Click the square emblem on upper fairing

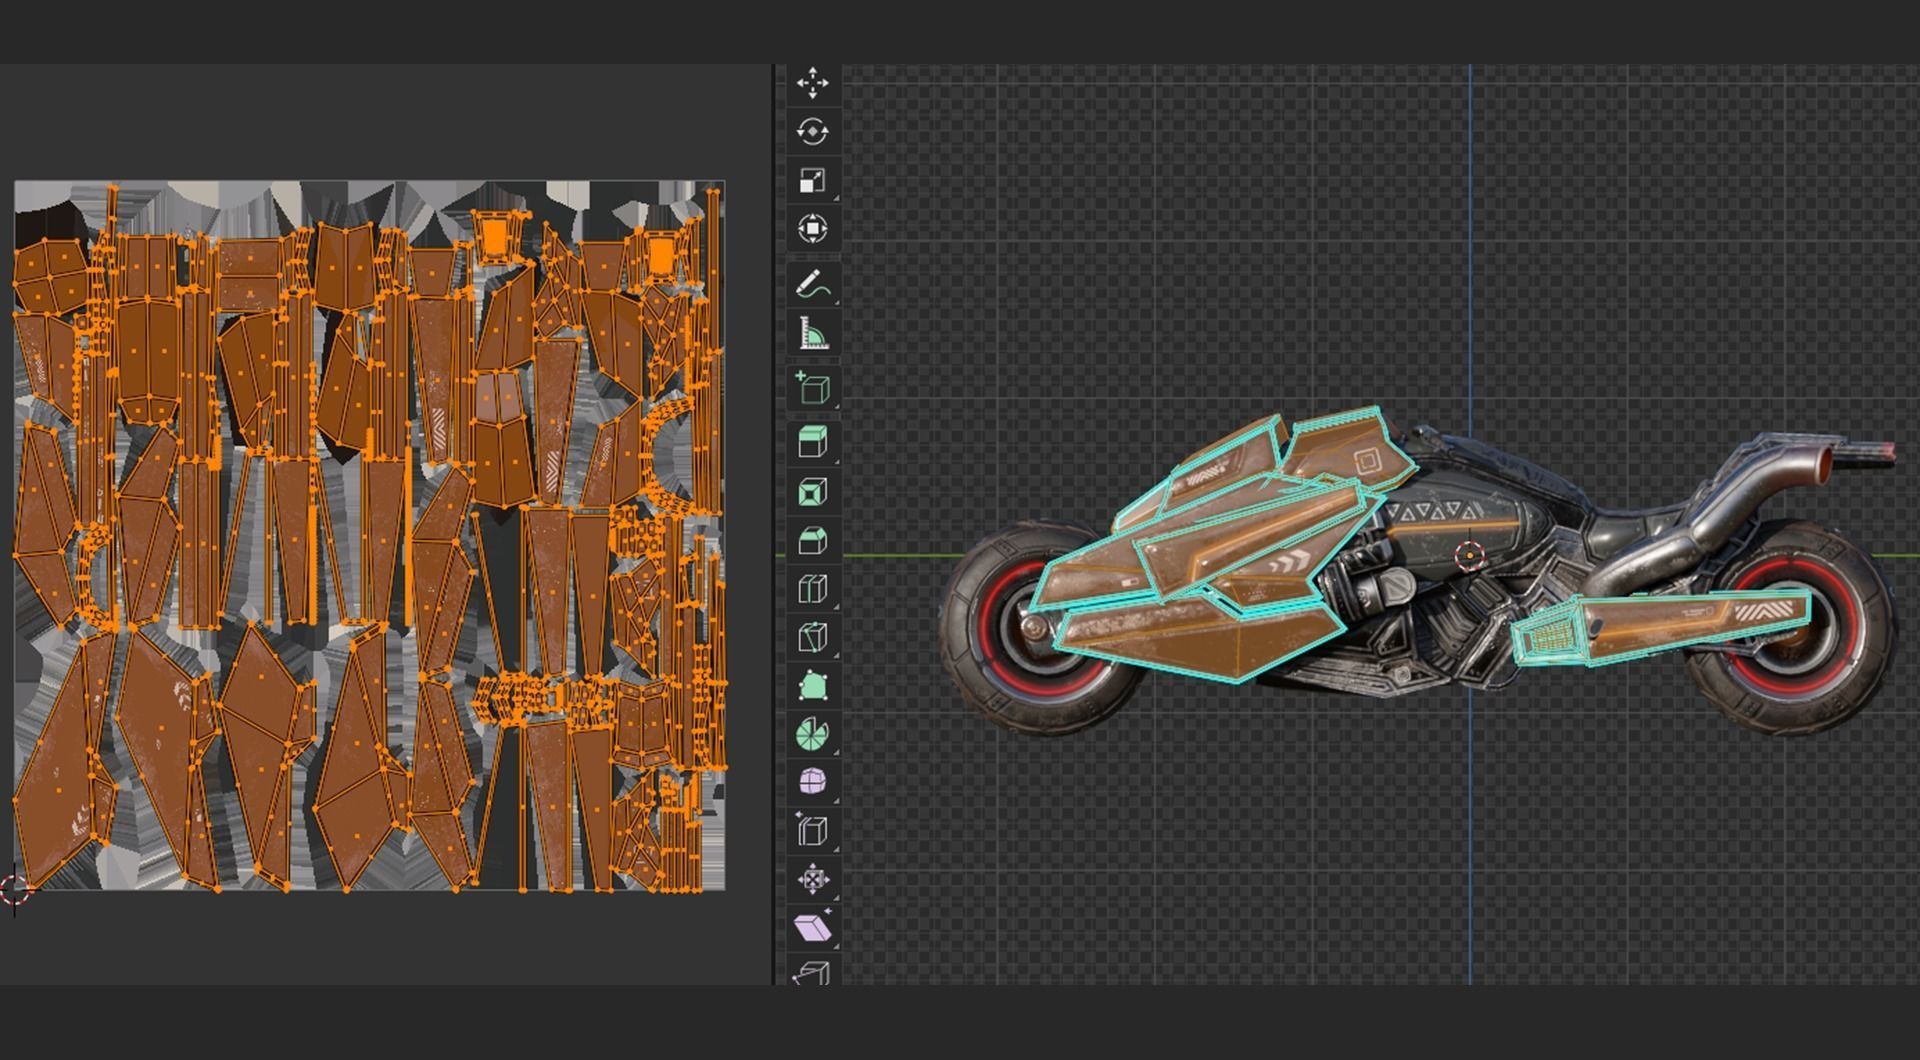point(1367,461)
